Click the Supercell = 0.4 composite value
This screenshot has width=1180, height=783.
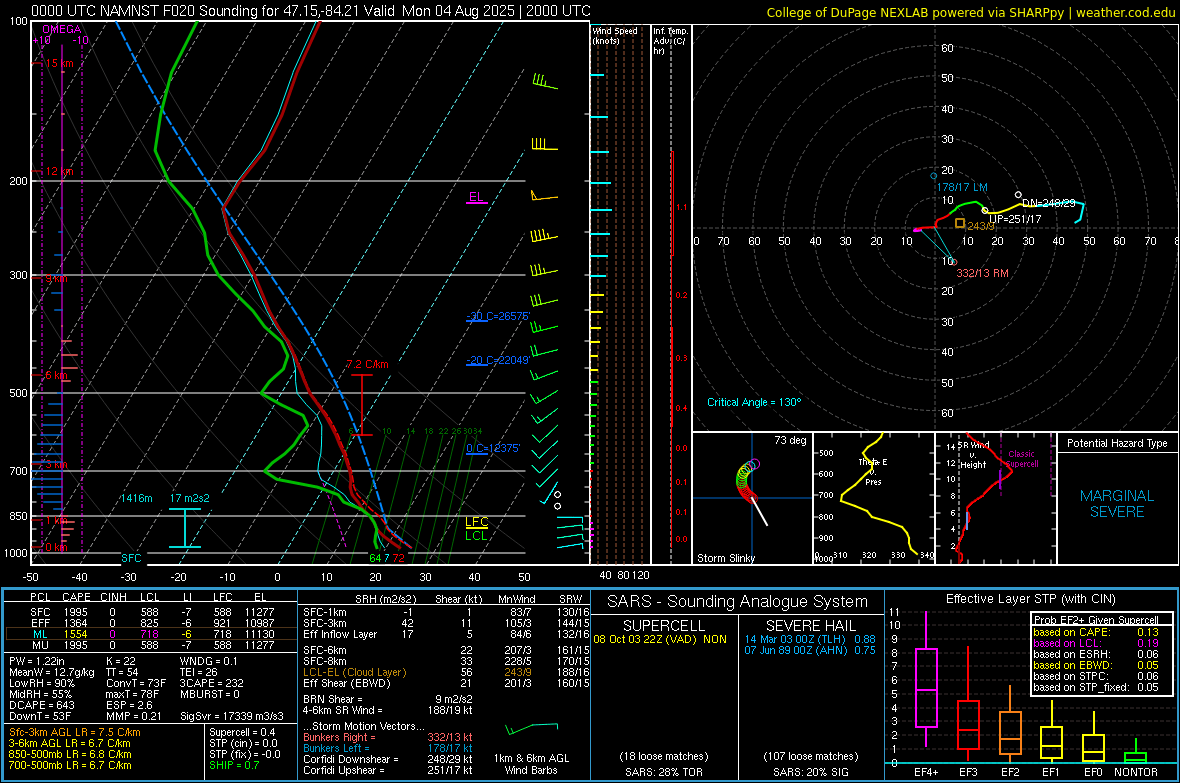pos(242,732)
